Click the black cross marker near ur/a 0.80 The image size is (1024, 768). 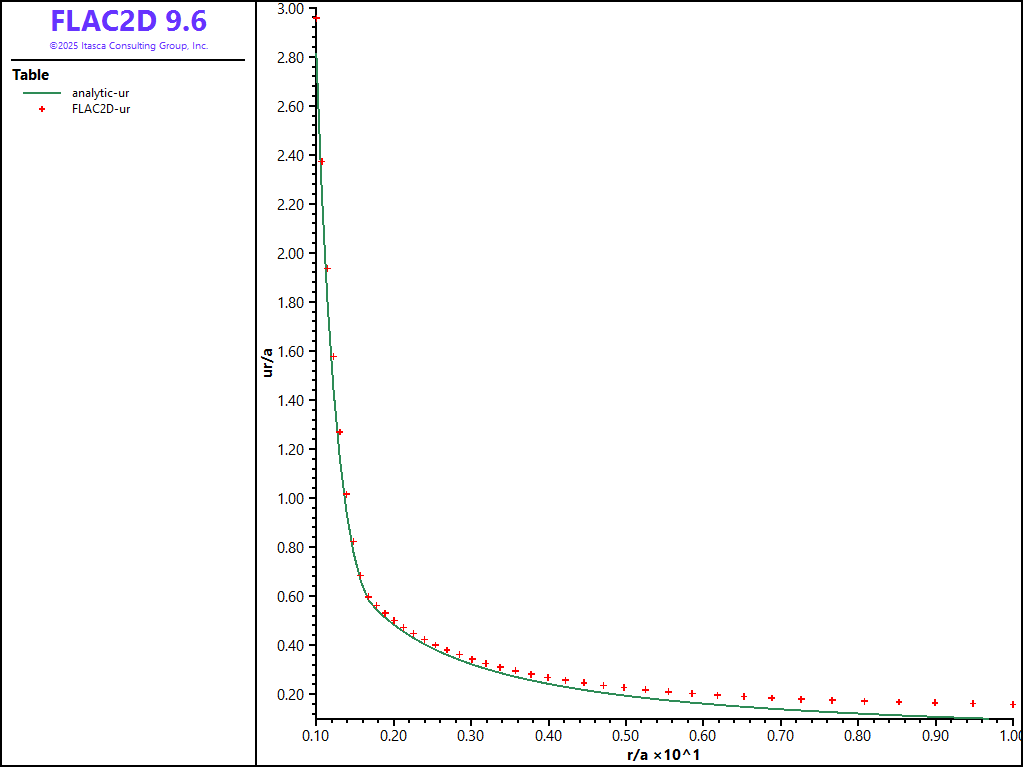click(x=353, y=542)
